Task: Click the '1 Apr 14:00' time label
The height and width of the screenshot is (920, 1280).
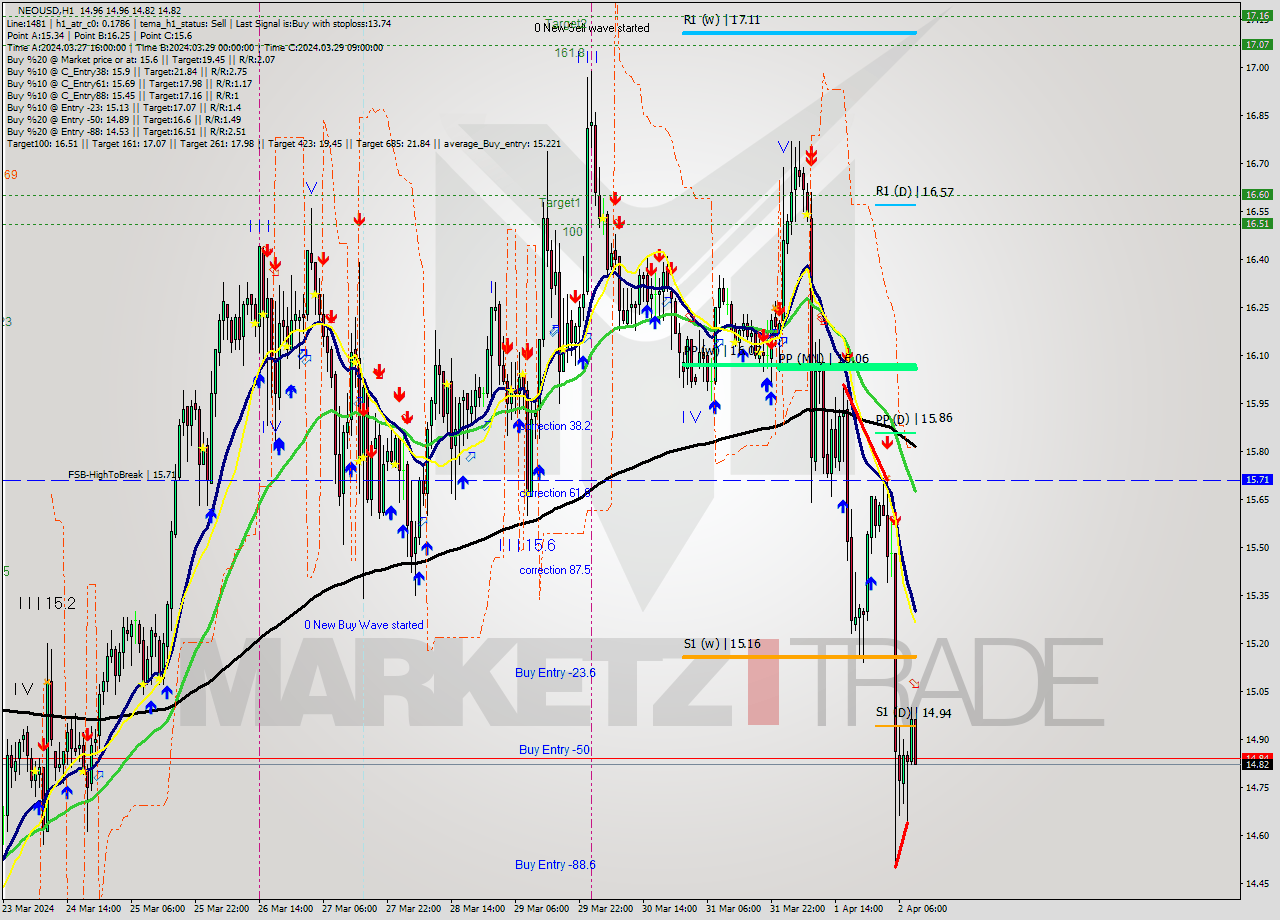Action: (860, 909)
